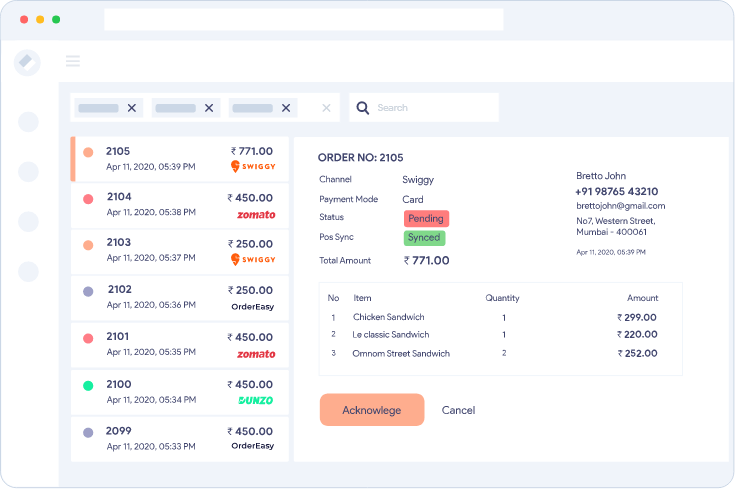
Task: Remove the first filter chip
Action: [x=132, y=108]
